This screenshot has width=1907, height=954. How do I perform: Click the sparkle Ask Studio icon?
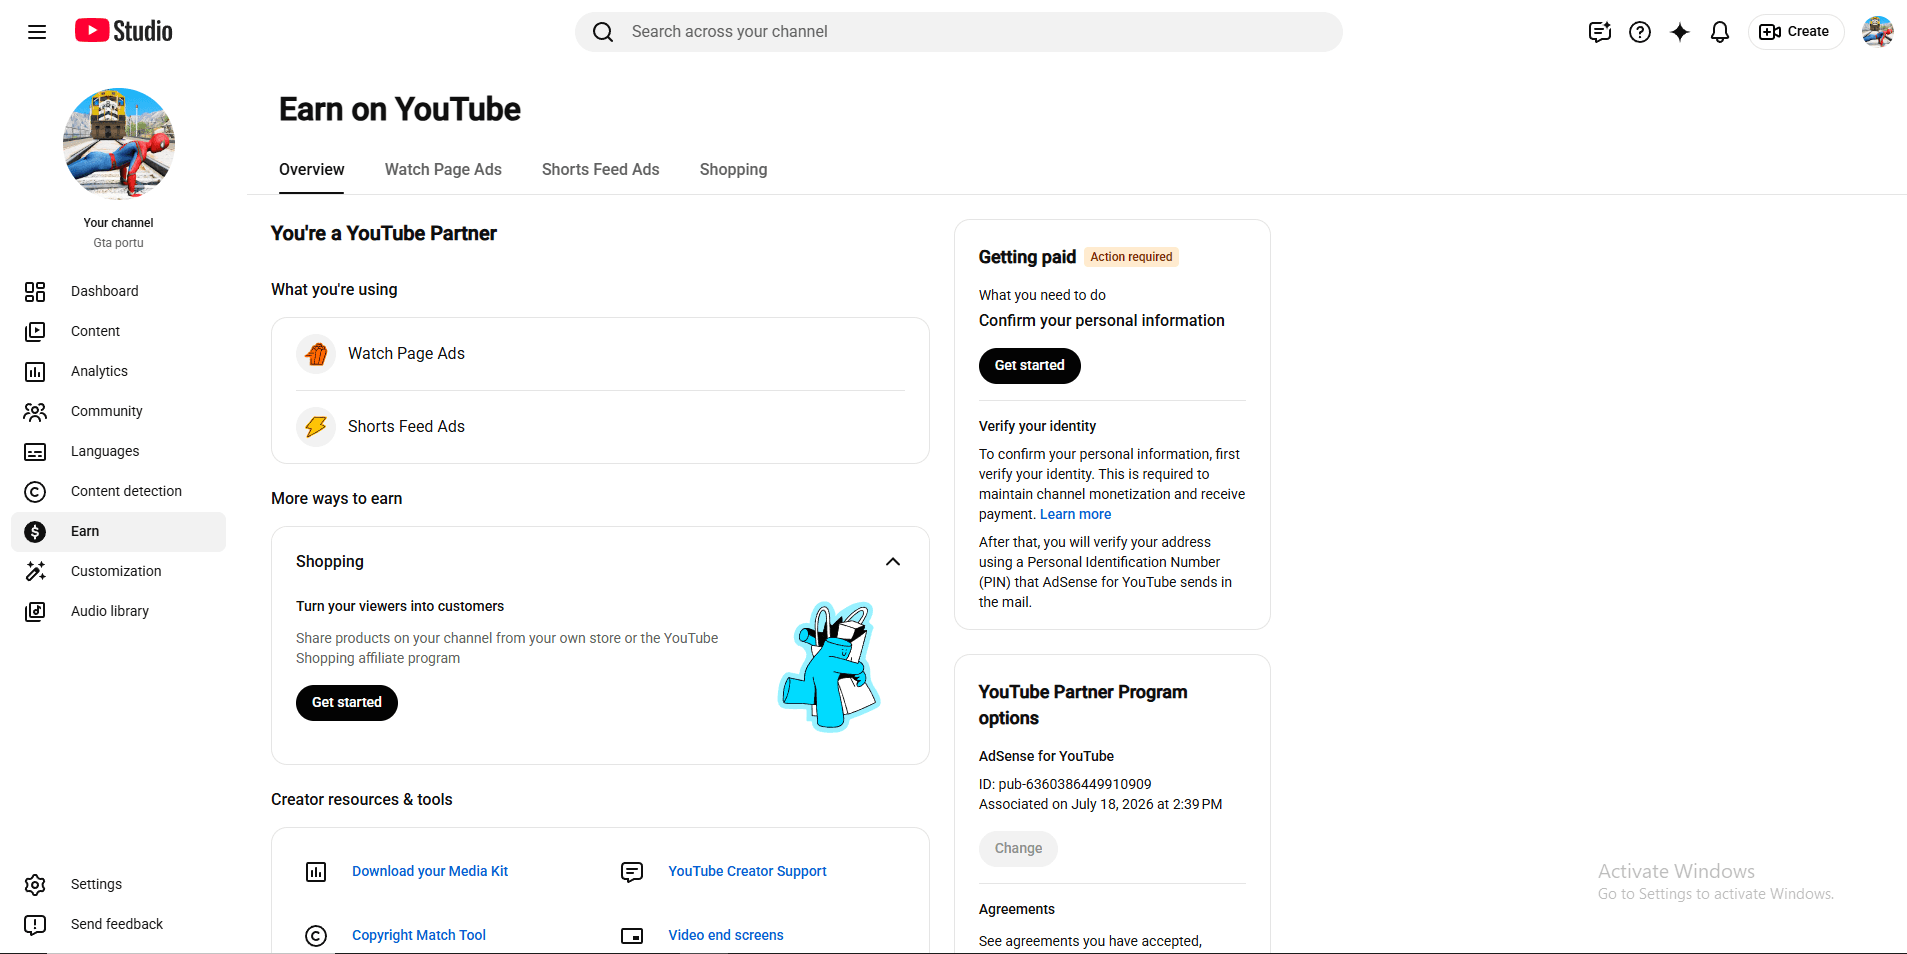(x=1680, y=32)
